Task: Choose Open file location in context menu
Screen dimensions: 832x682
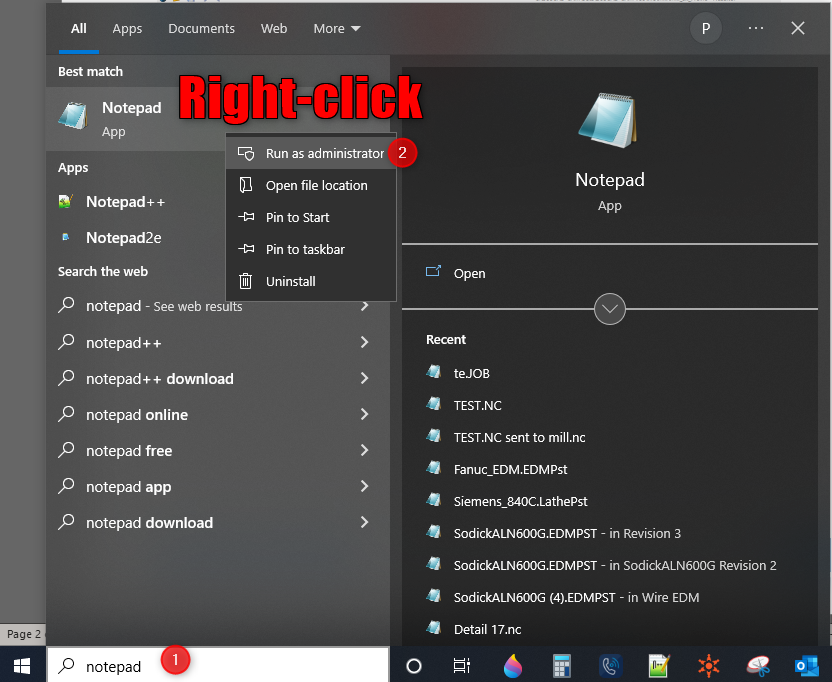Action: 316,186
